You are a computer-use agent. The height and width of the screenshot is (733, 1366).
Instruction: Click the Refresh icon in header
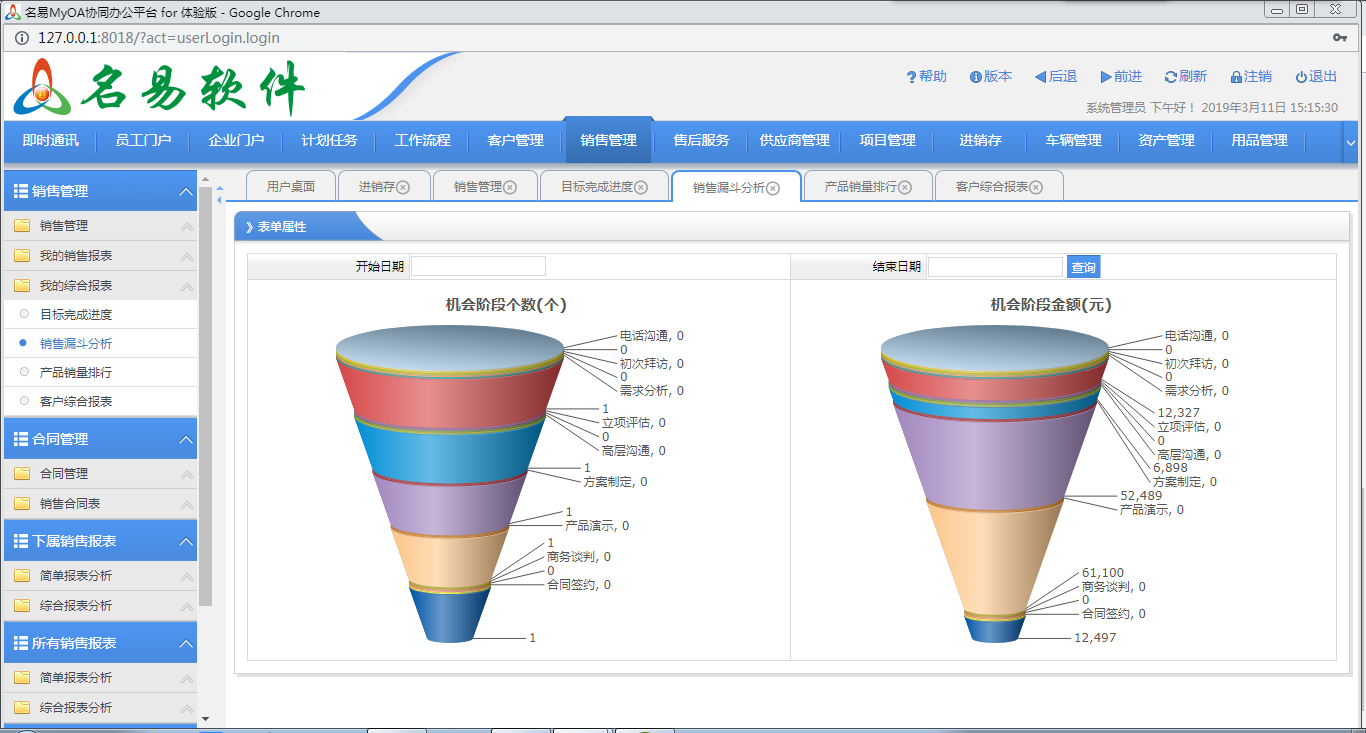1170,77
